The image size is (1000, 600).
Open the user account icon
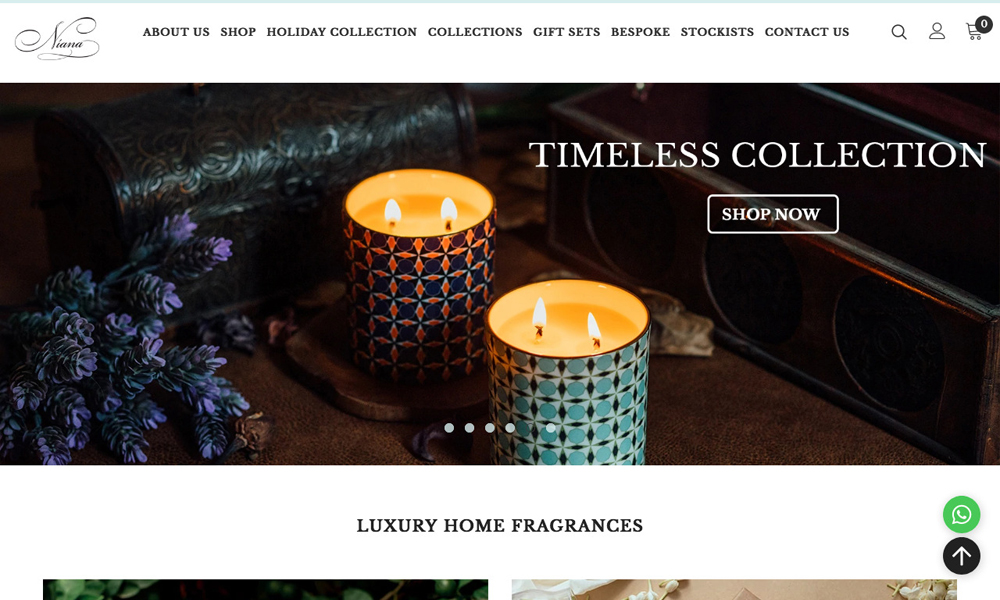pyautogui.click(x=936, y=31)
